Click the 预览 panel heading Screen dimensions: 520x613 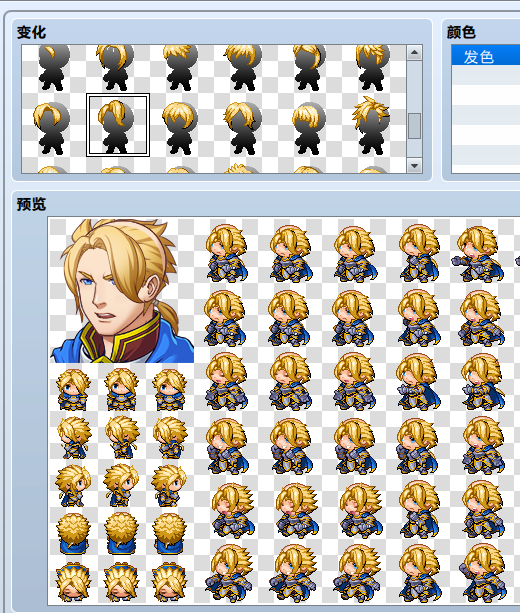tap(31, 204)
